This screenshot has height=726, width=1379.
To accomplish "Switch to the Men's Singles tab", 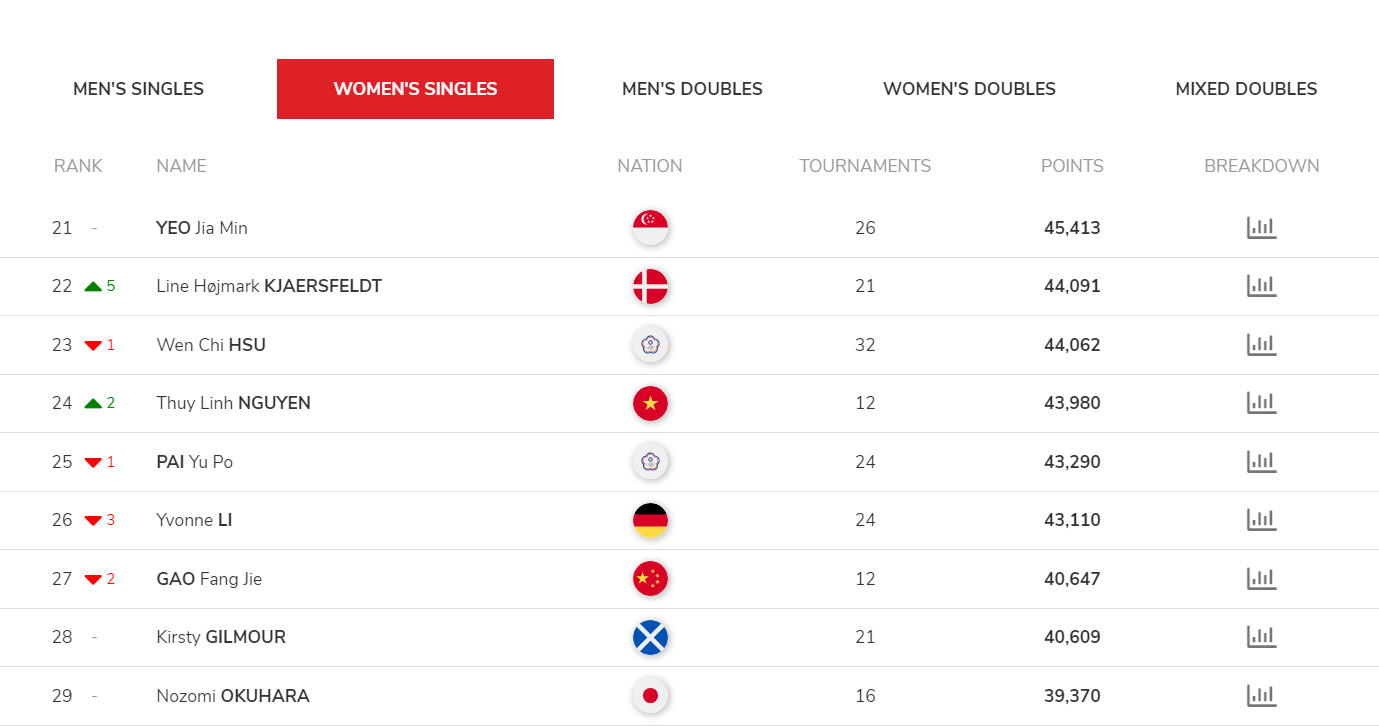I will pyautogui.click(x=138, y=89).
